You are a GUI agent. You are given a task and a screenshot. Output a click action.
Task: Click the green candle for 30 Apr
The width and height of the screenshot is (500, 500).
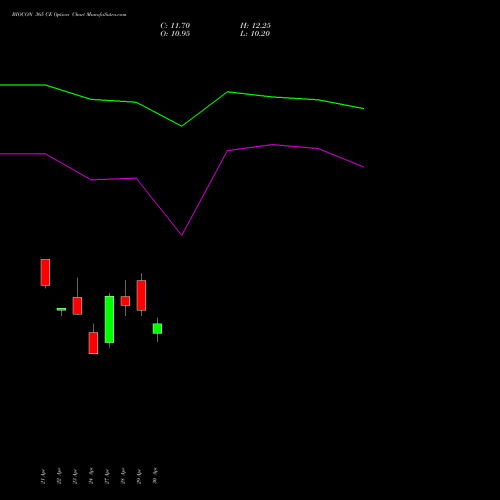click(x=157, y=328)
